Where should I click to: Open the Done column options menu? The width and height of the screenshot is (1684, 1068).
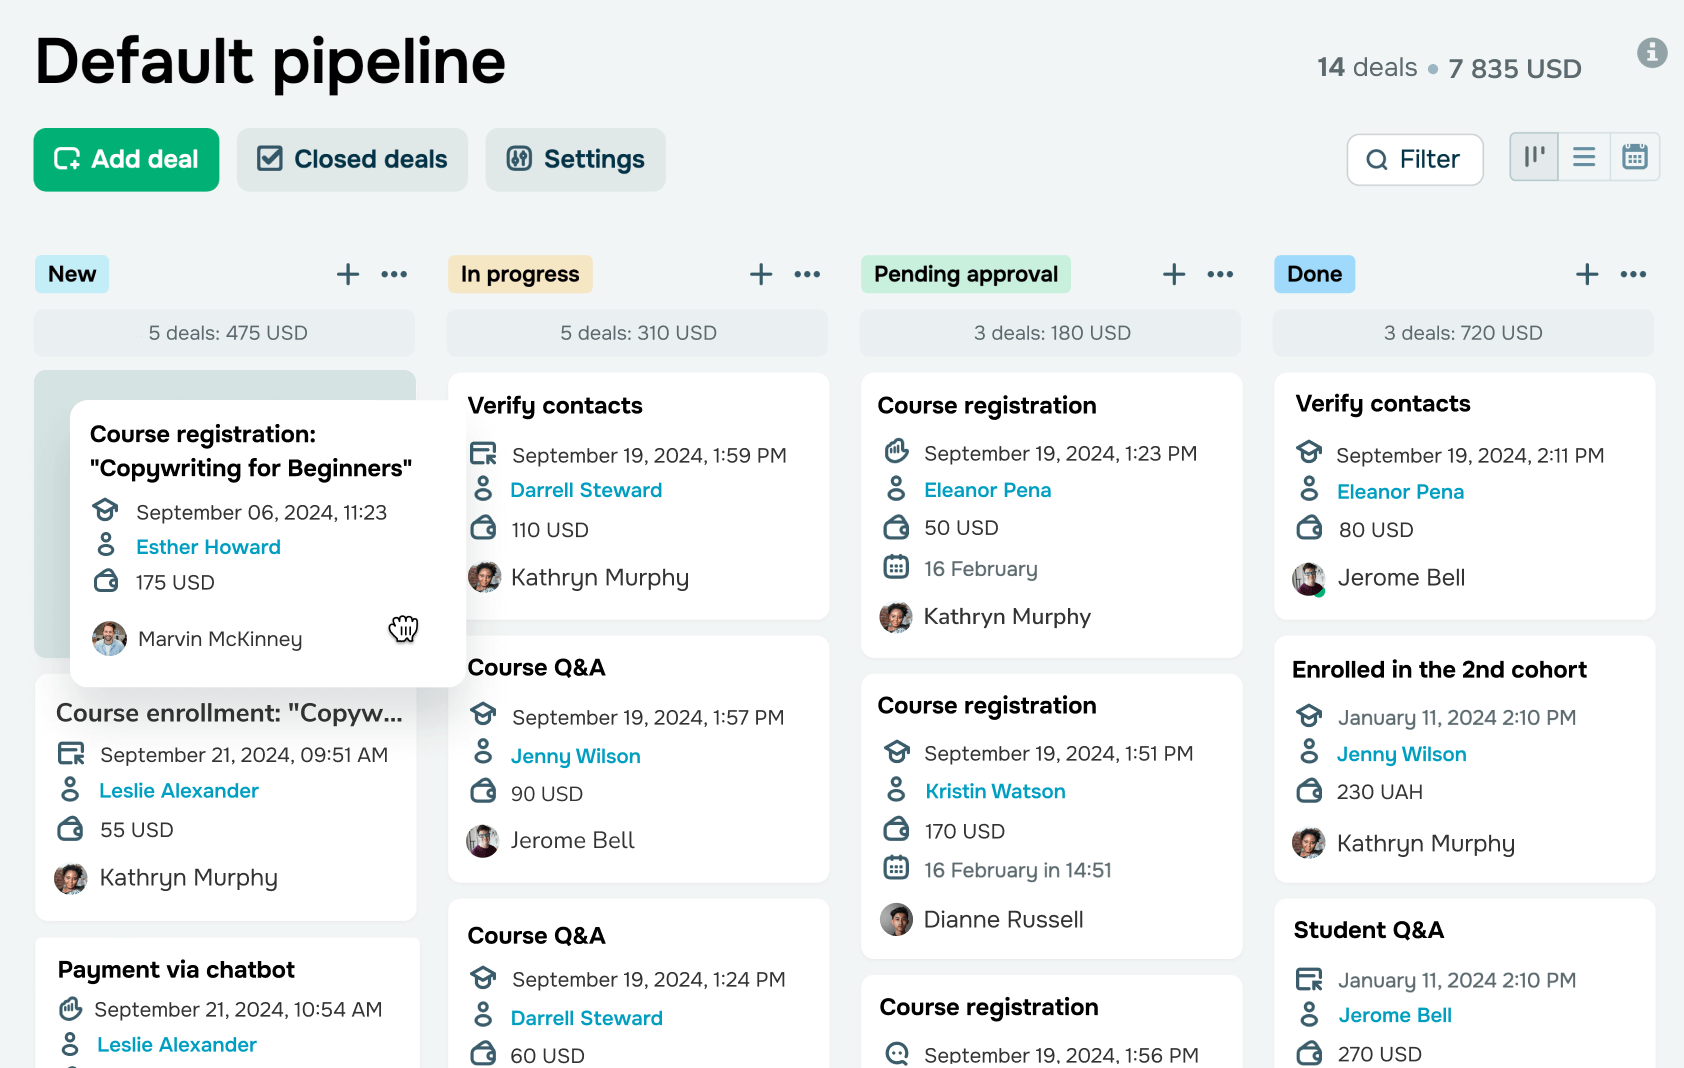(1633, 274)
